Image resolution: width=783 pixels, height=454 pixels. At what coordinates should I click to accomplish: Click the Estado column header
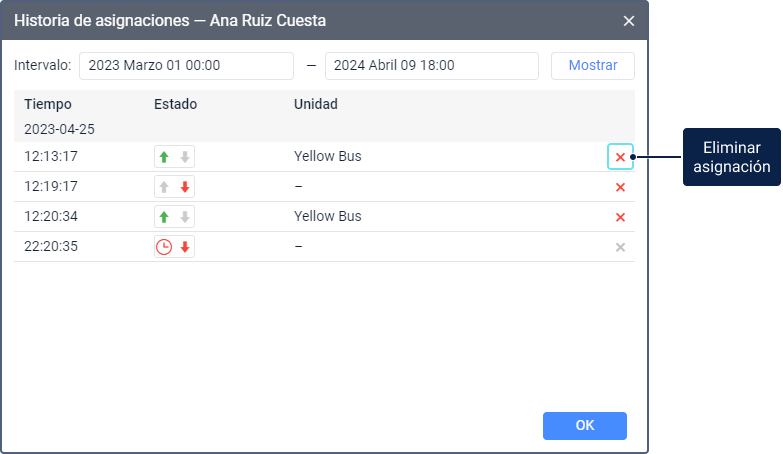tap(176, 104)
